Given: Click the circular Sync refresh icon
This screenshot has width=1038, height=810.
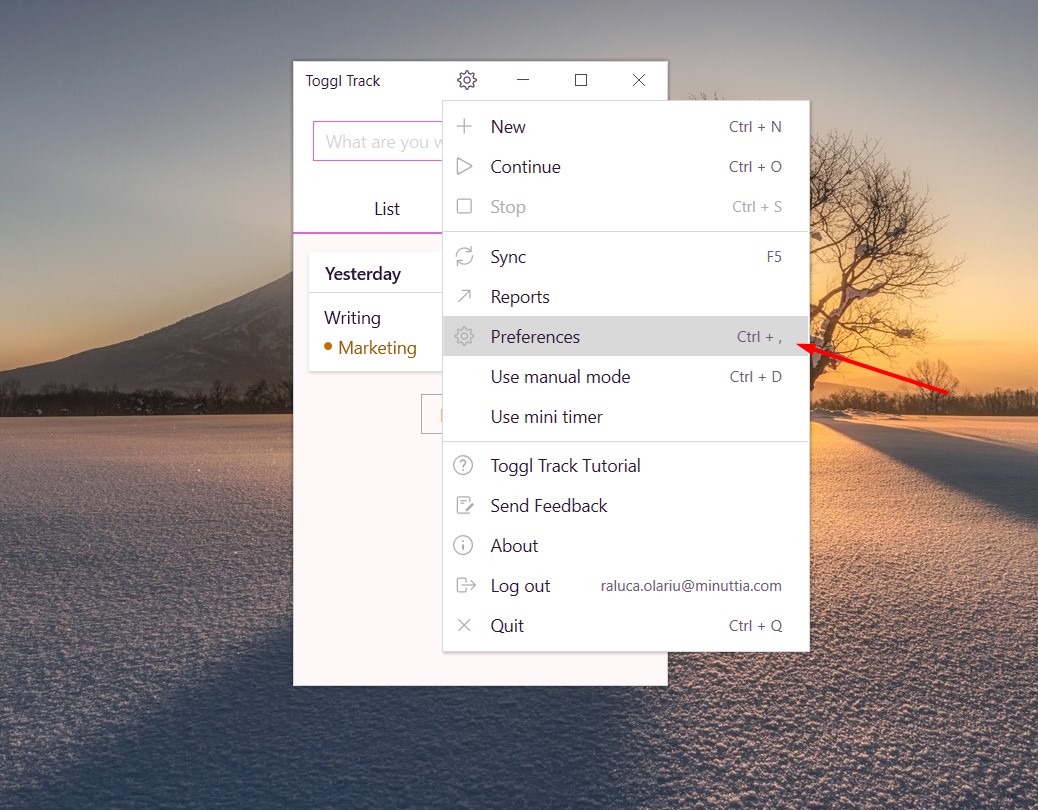Looking at the screenshot, I should 464,256.
